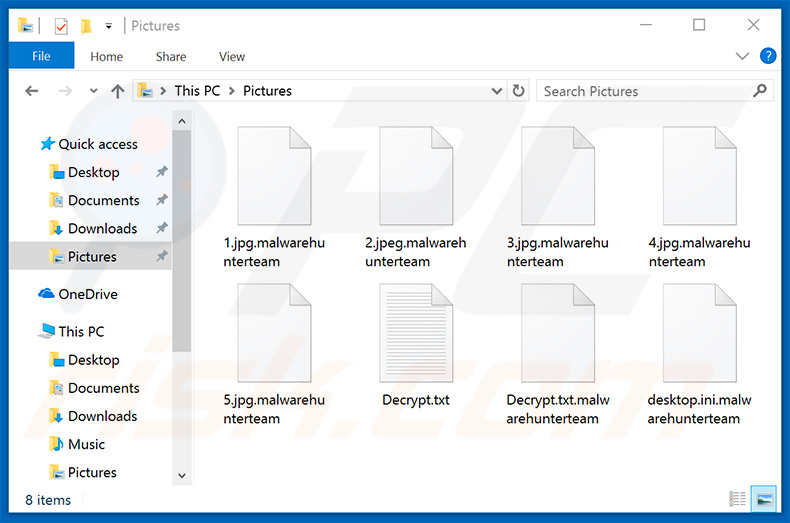Screen dimensions: 790x523
Task: Open Pictures under This PC
Action: pyautogui.click(x=83, y=473)
